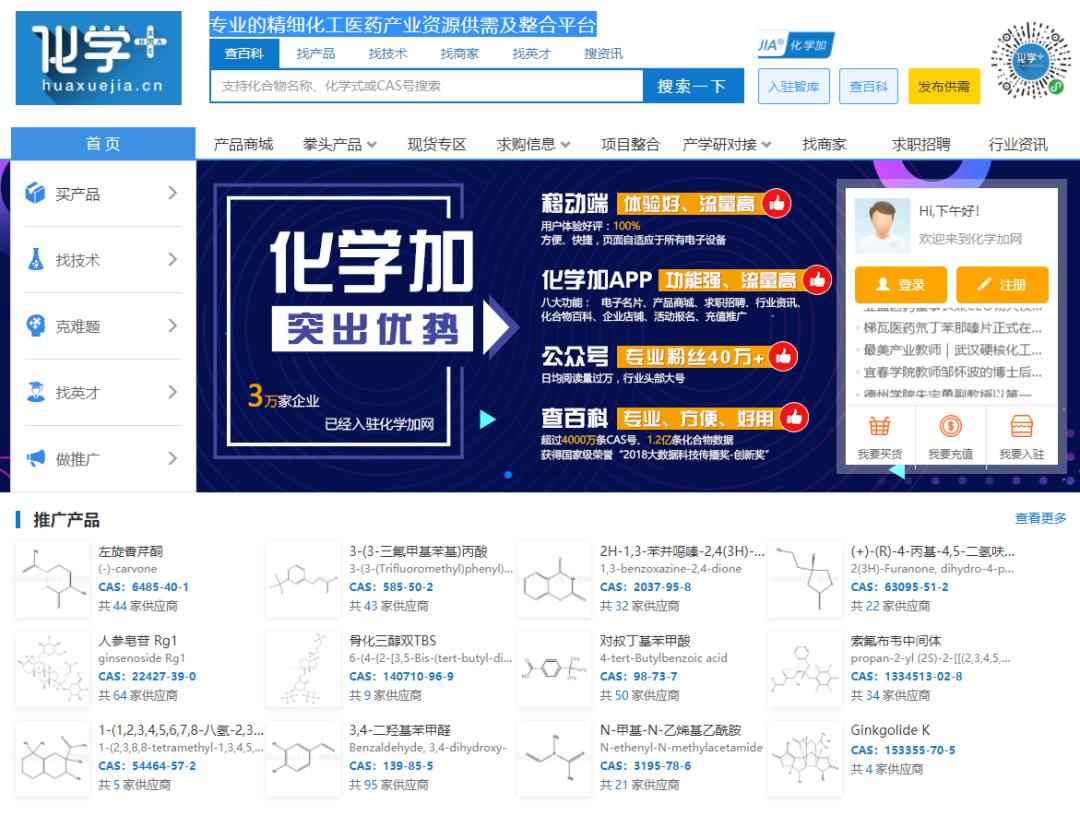1080x816 pixels.
Task: Open the news item 宜春学院教师邹怀波的博士后...
Action: point(952,372)
